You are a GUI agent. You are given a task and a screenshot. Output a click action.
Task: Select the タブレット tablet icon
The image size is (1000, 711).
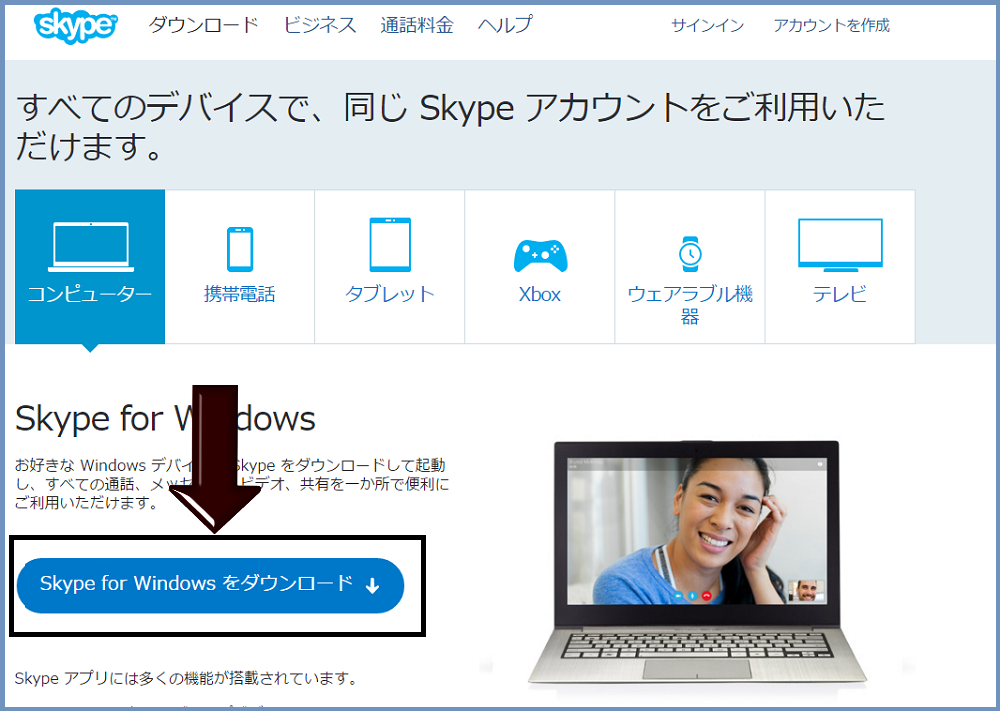click(x=390, y=245)
